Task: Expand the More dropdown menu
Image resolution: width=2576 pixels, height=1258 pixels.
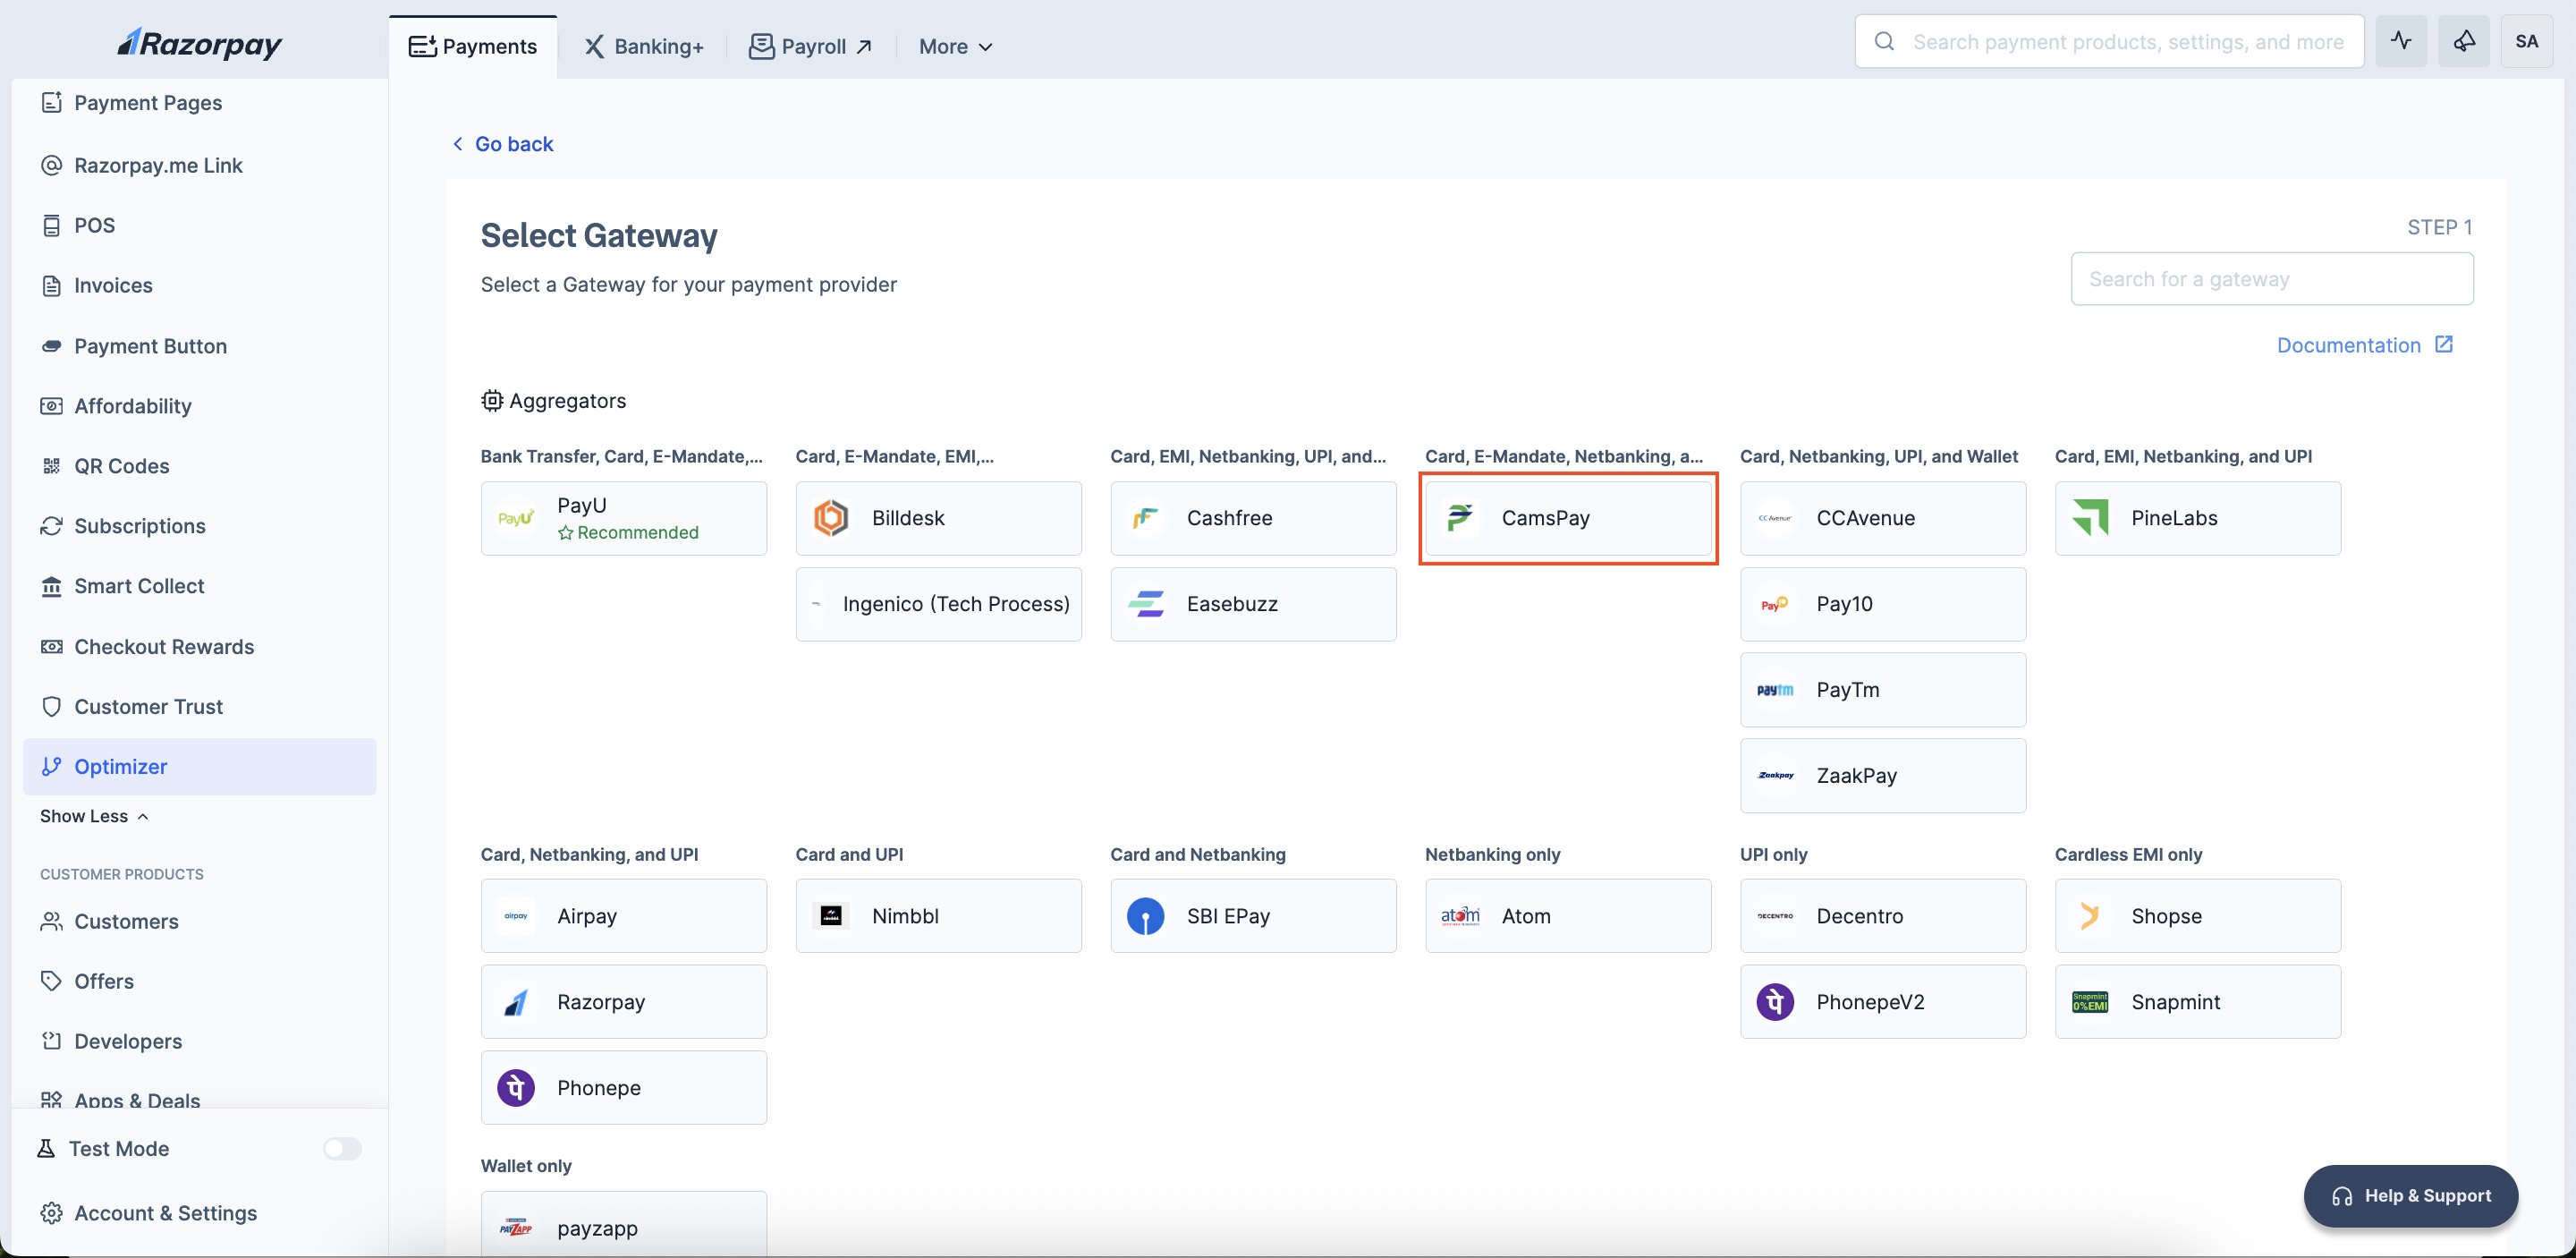Action: point(955,46)
